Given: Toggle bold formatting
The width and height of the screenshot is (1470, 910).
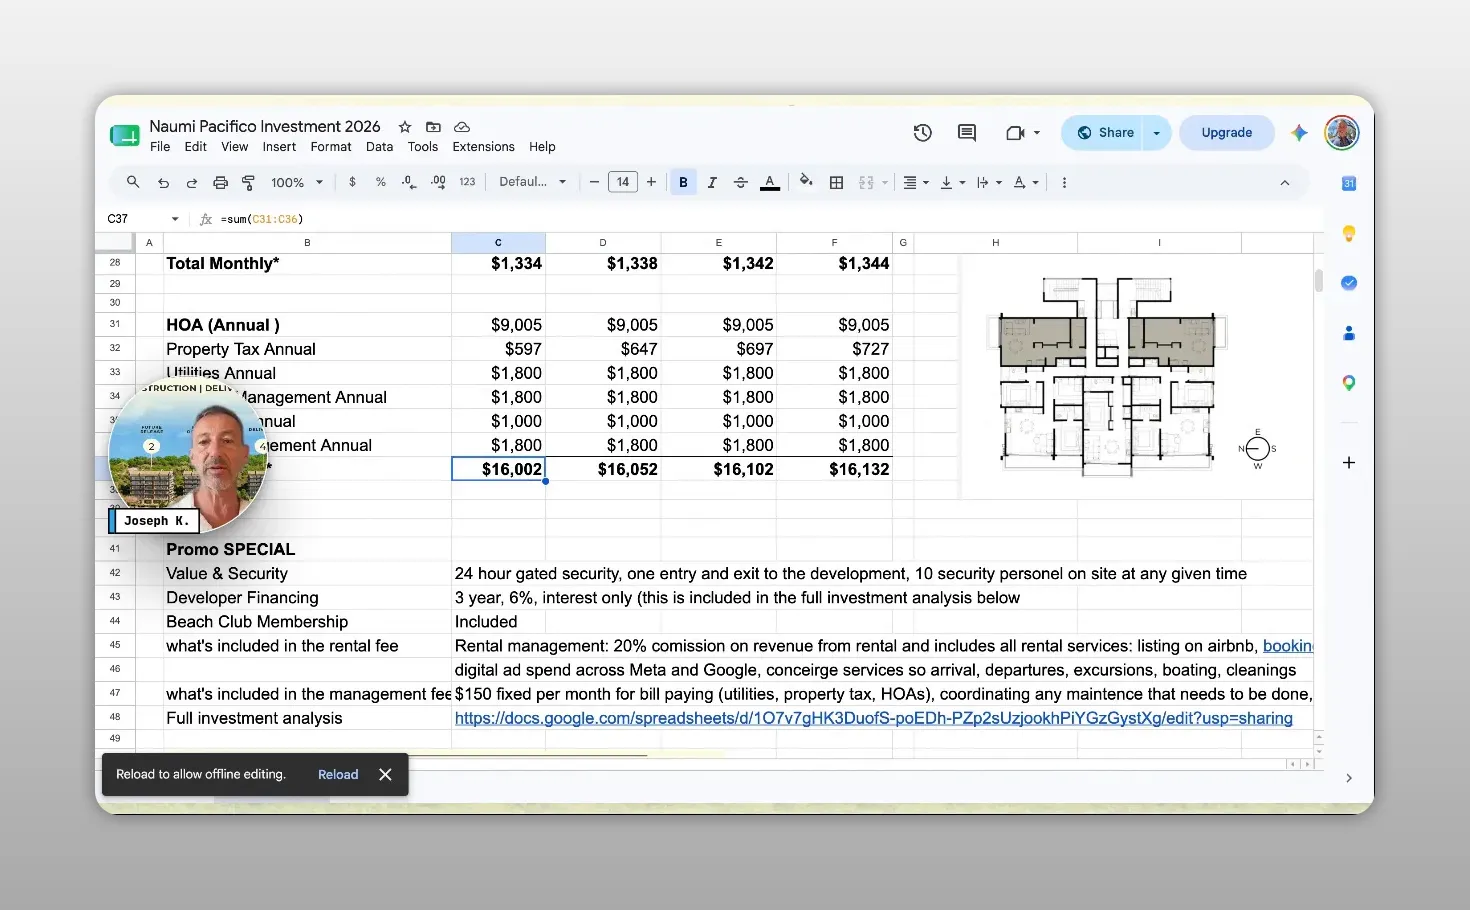Looking at the screenshot, I should tap(683, 182).
